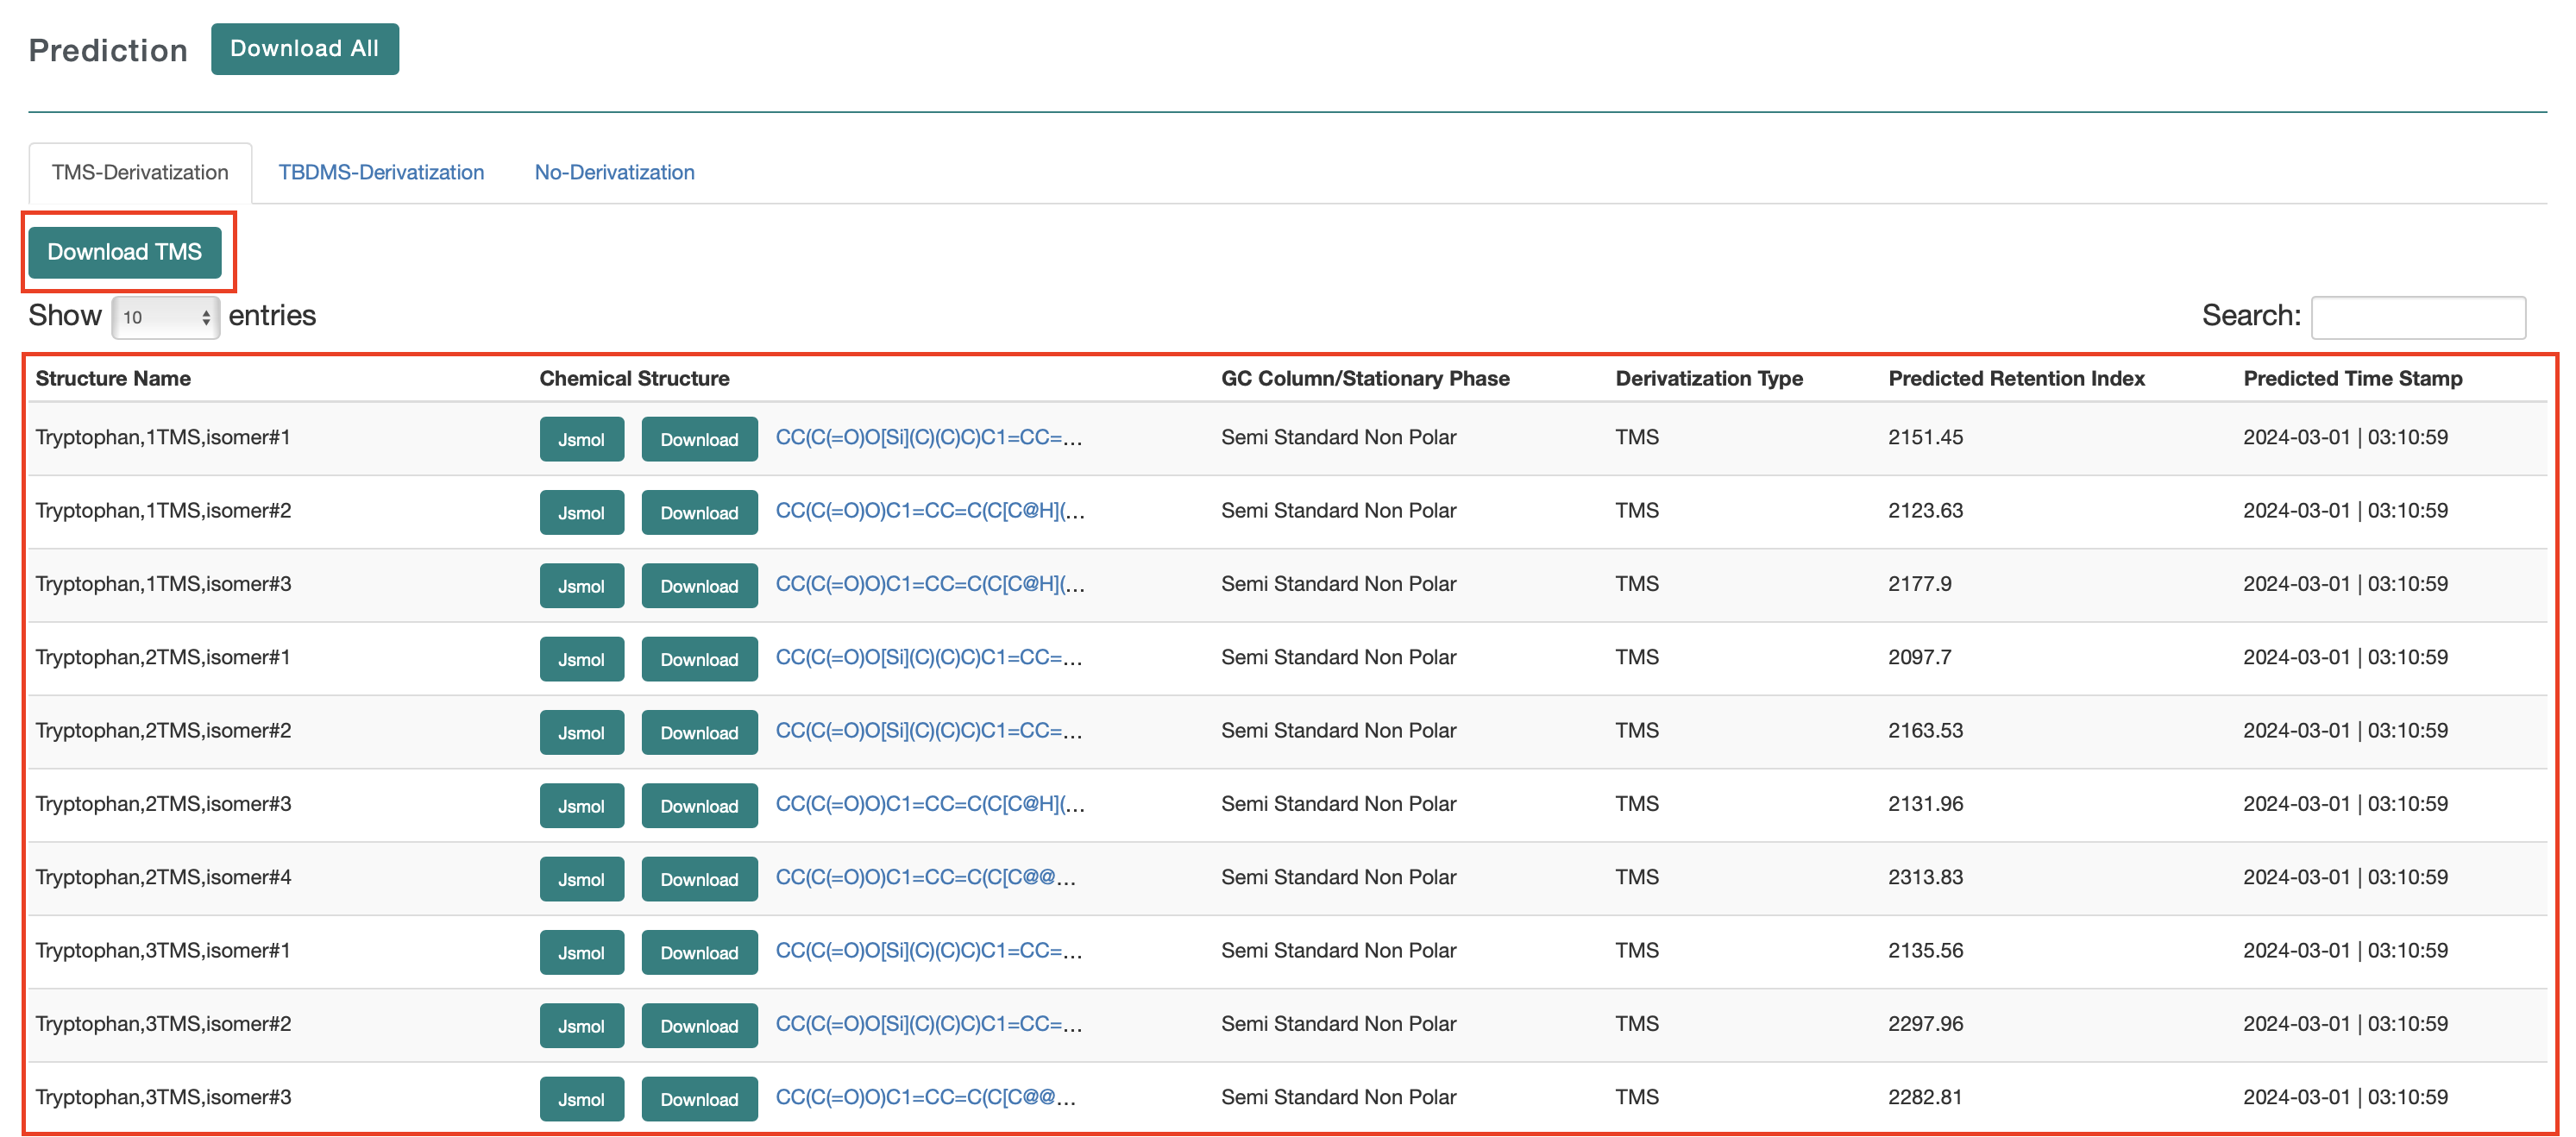Click SMILES link for Tryptophan,3TMS,isomer#2
Screen dimensions: 2576x1137
tap(928, 1024)
